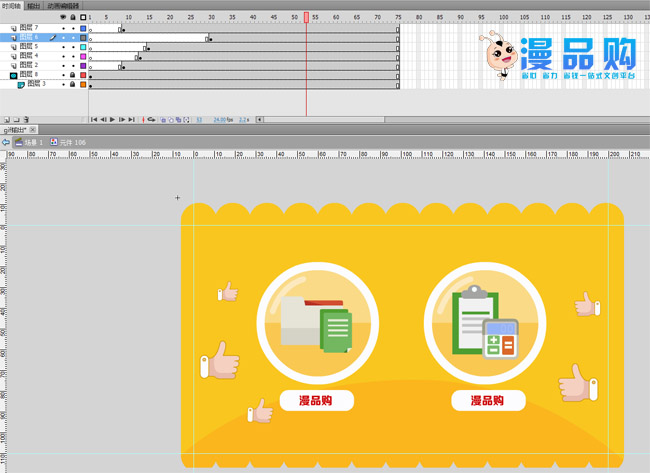This screenshot has height=473, width=650.
Task: Toggle visibility dot of layer 8
Action: pyautogui.click(x=63, y=75)
